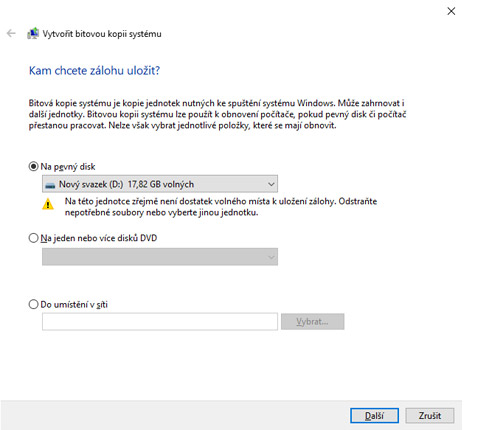
Task: Click the yellow warning triangle icon
Action: pos(48,204)
